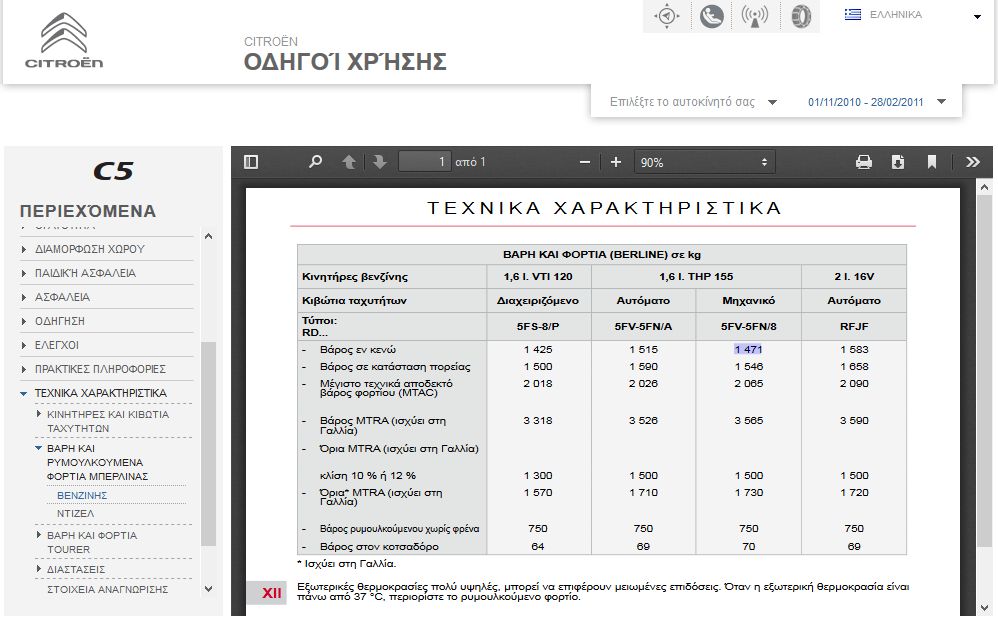Click the red XII chapter marker

point(266,593)
